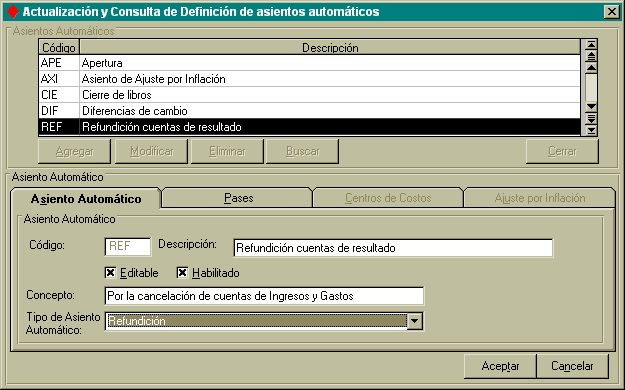Viewport: 625px width, 390px height.
Task: Select the Apertura description row
Action: 330,63
